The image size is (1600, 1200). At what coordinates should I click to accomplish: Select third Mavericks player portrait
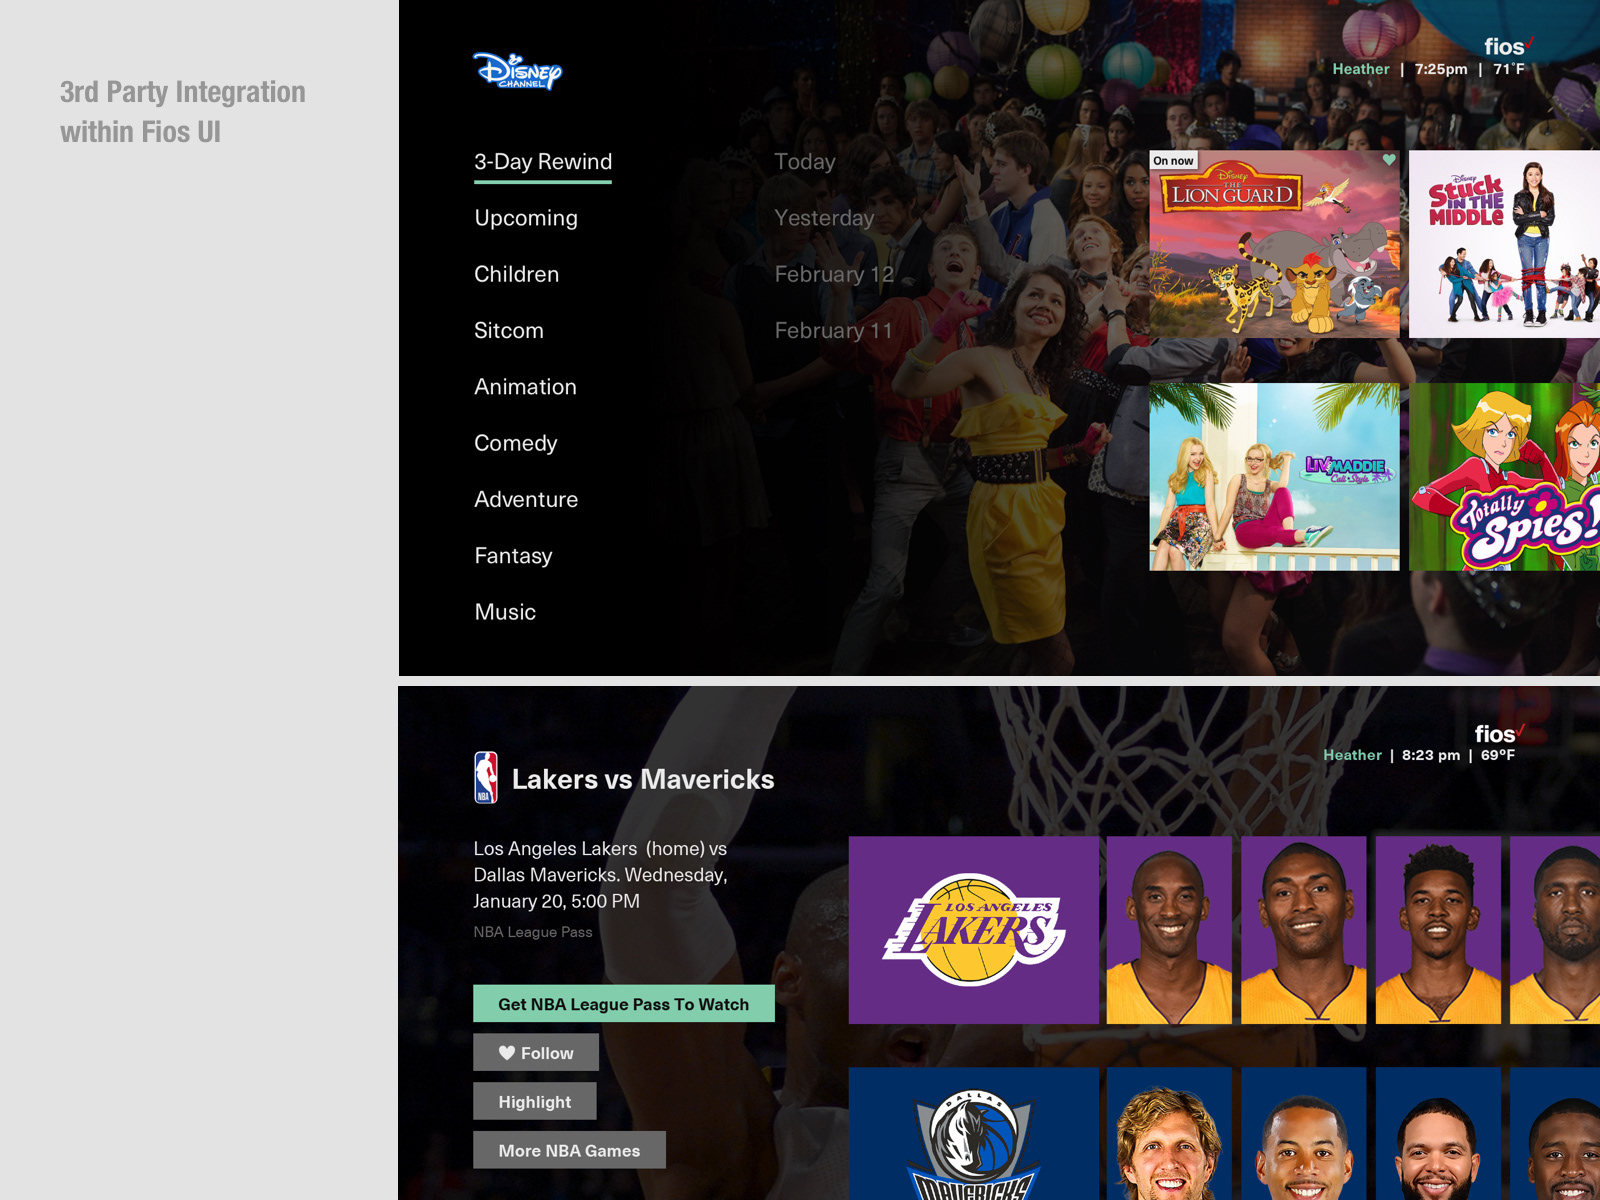click(x=1438, y=1133)
